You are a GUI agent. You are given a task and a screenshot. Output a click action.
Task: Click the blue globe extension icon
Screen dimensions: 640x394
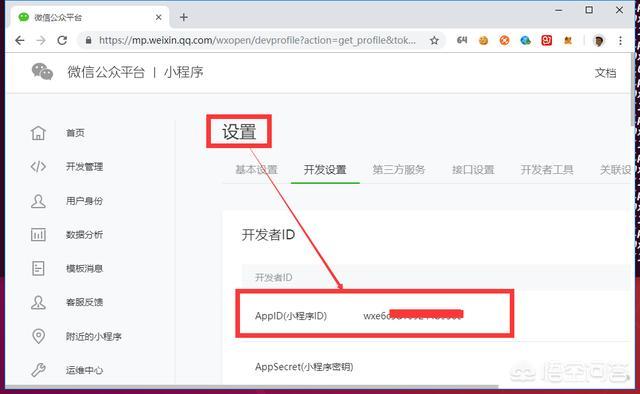point(526,40)
